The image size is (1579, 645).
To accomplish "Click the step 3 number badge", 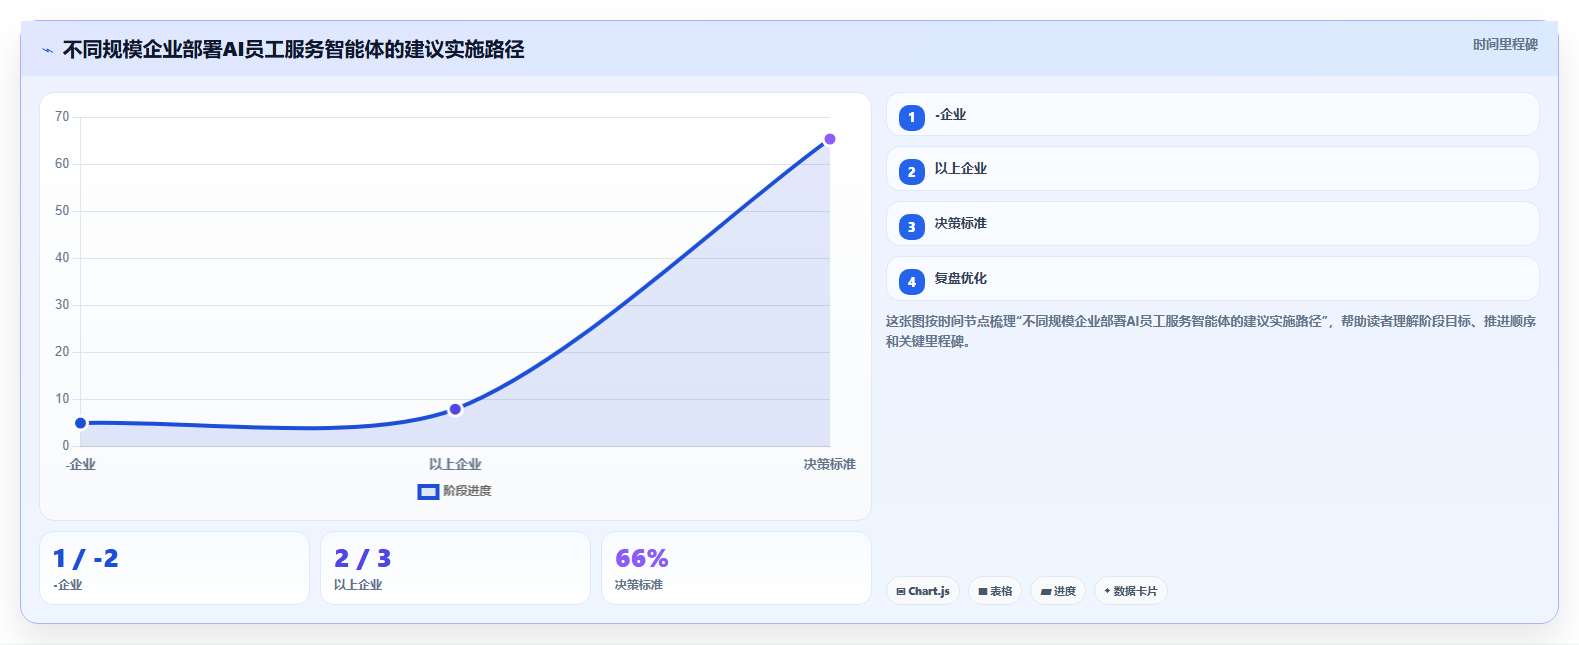I will click(x=912, y=227).
